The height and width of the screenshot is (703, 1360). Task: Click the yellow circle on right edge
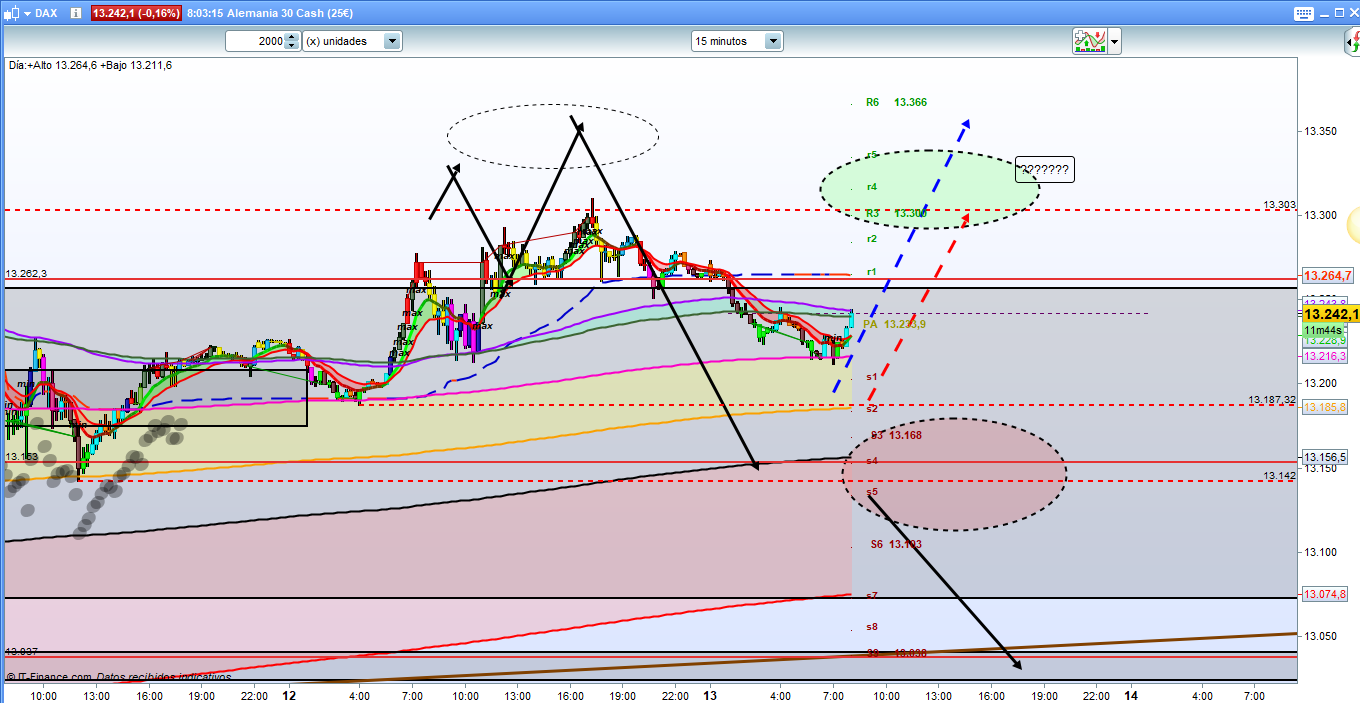click(x=1354, y=224)
